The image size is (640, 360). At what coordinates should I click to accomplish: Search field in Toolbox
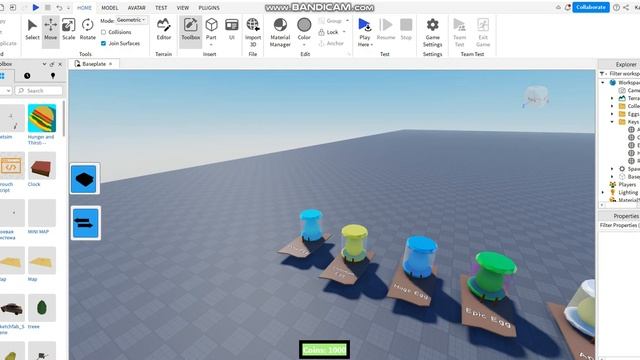tap(39, 91)
